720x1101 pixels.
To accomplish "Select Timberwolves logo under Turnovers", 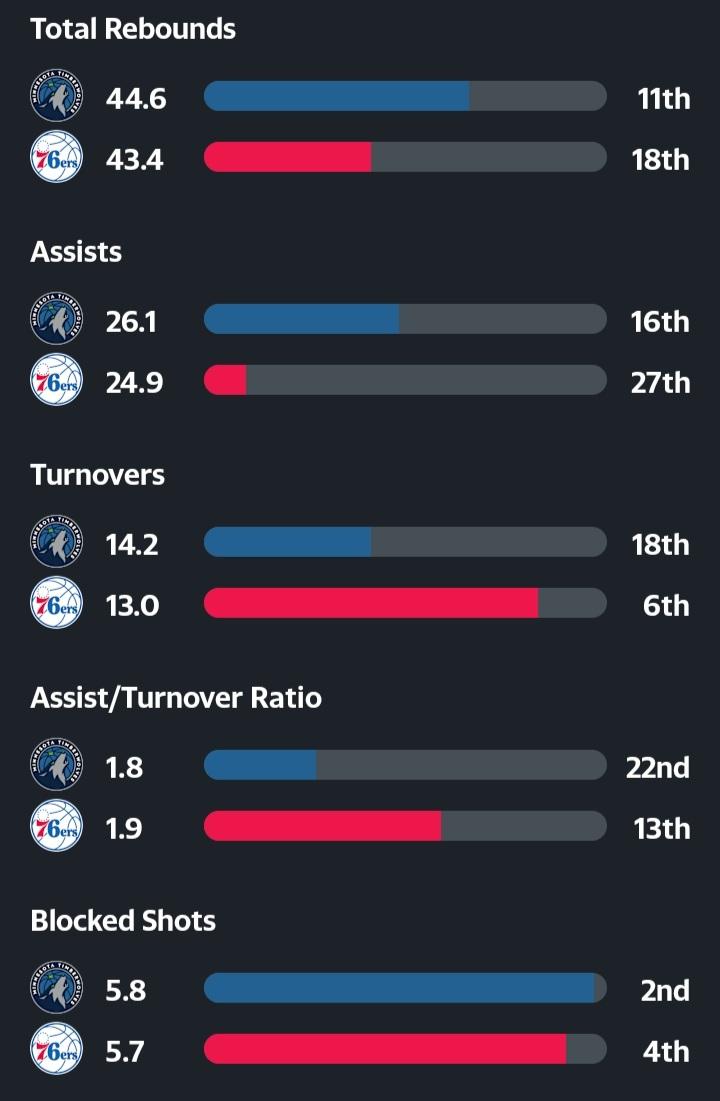I will tap(56, 542).
